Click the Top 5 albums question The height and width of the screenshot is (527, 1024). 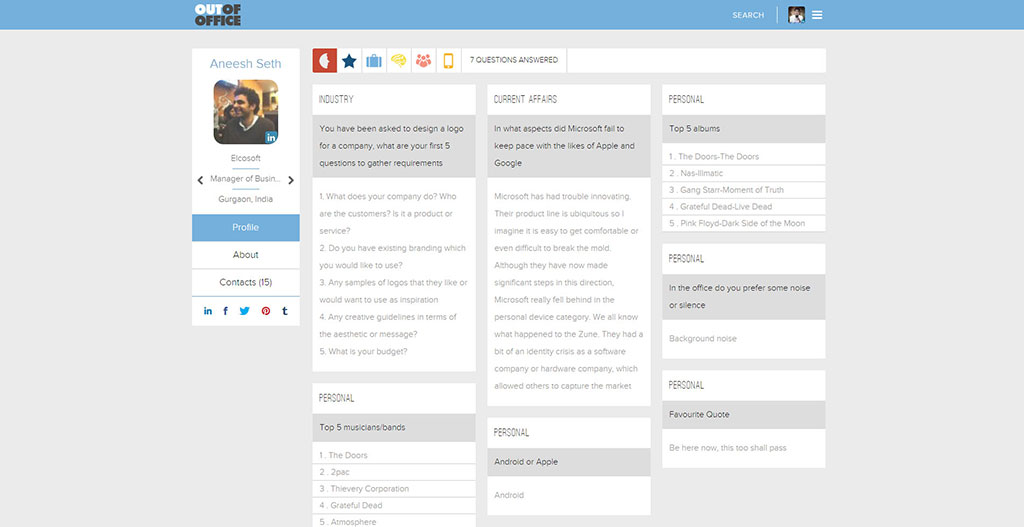744,129
